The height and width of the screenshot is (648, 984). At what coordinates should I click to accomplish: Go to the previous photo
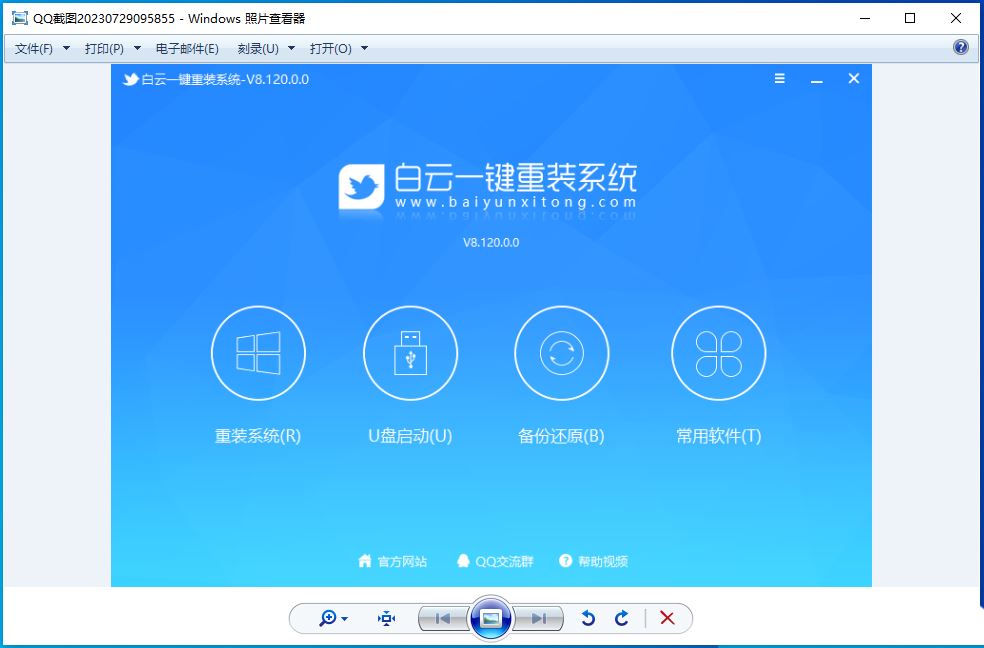click(x=443, y=619)
